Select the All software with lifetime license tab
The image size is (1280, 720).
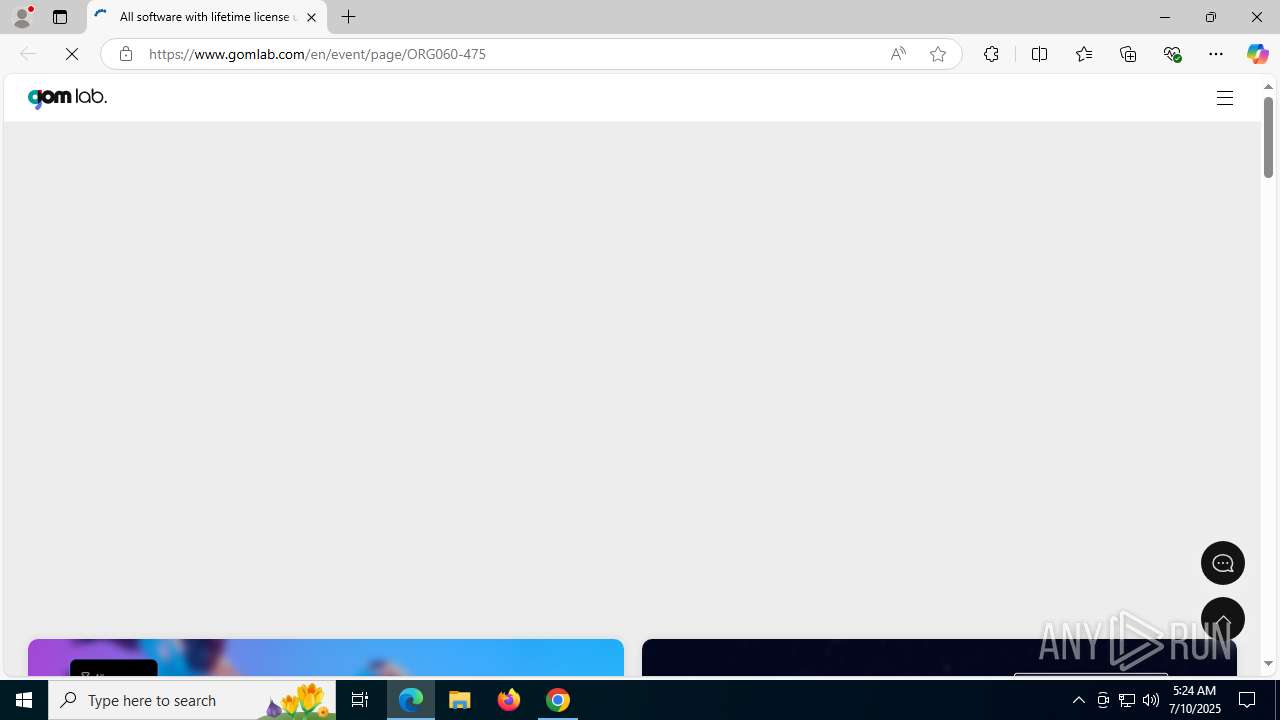click(x=207, y=17)
